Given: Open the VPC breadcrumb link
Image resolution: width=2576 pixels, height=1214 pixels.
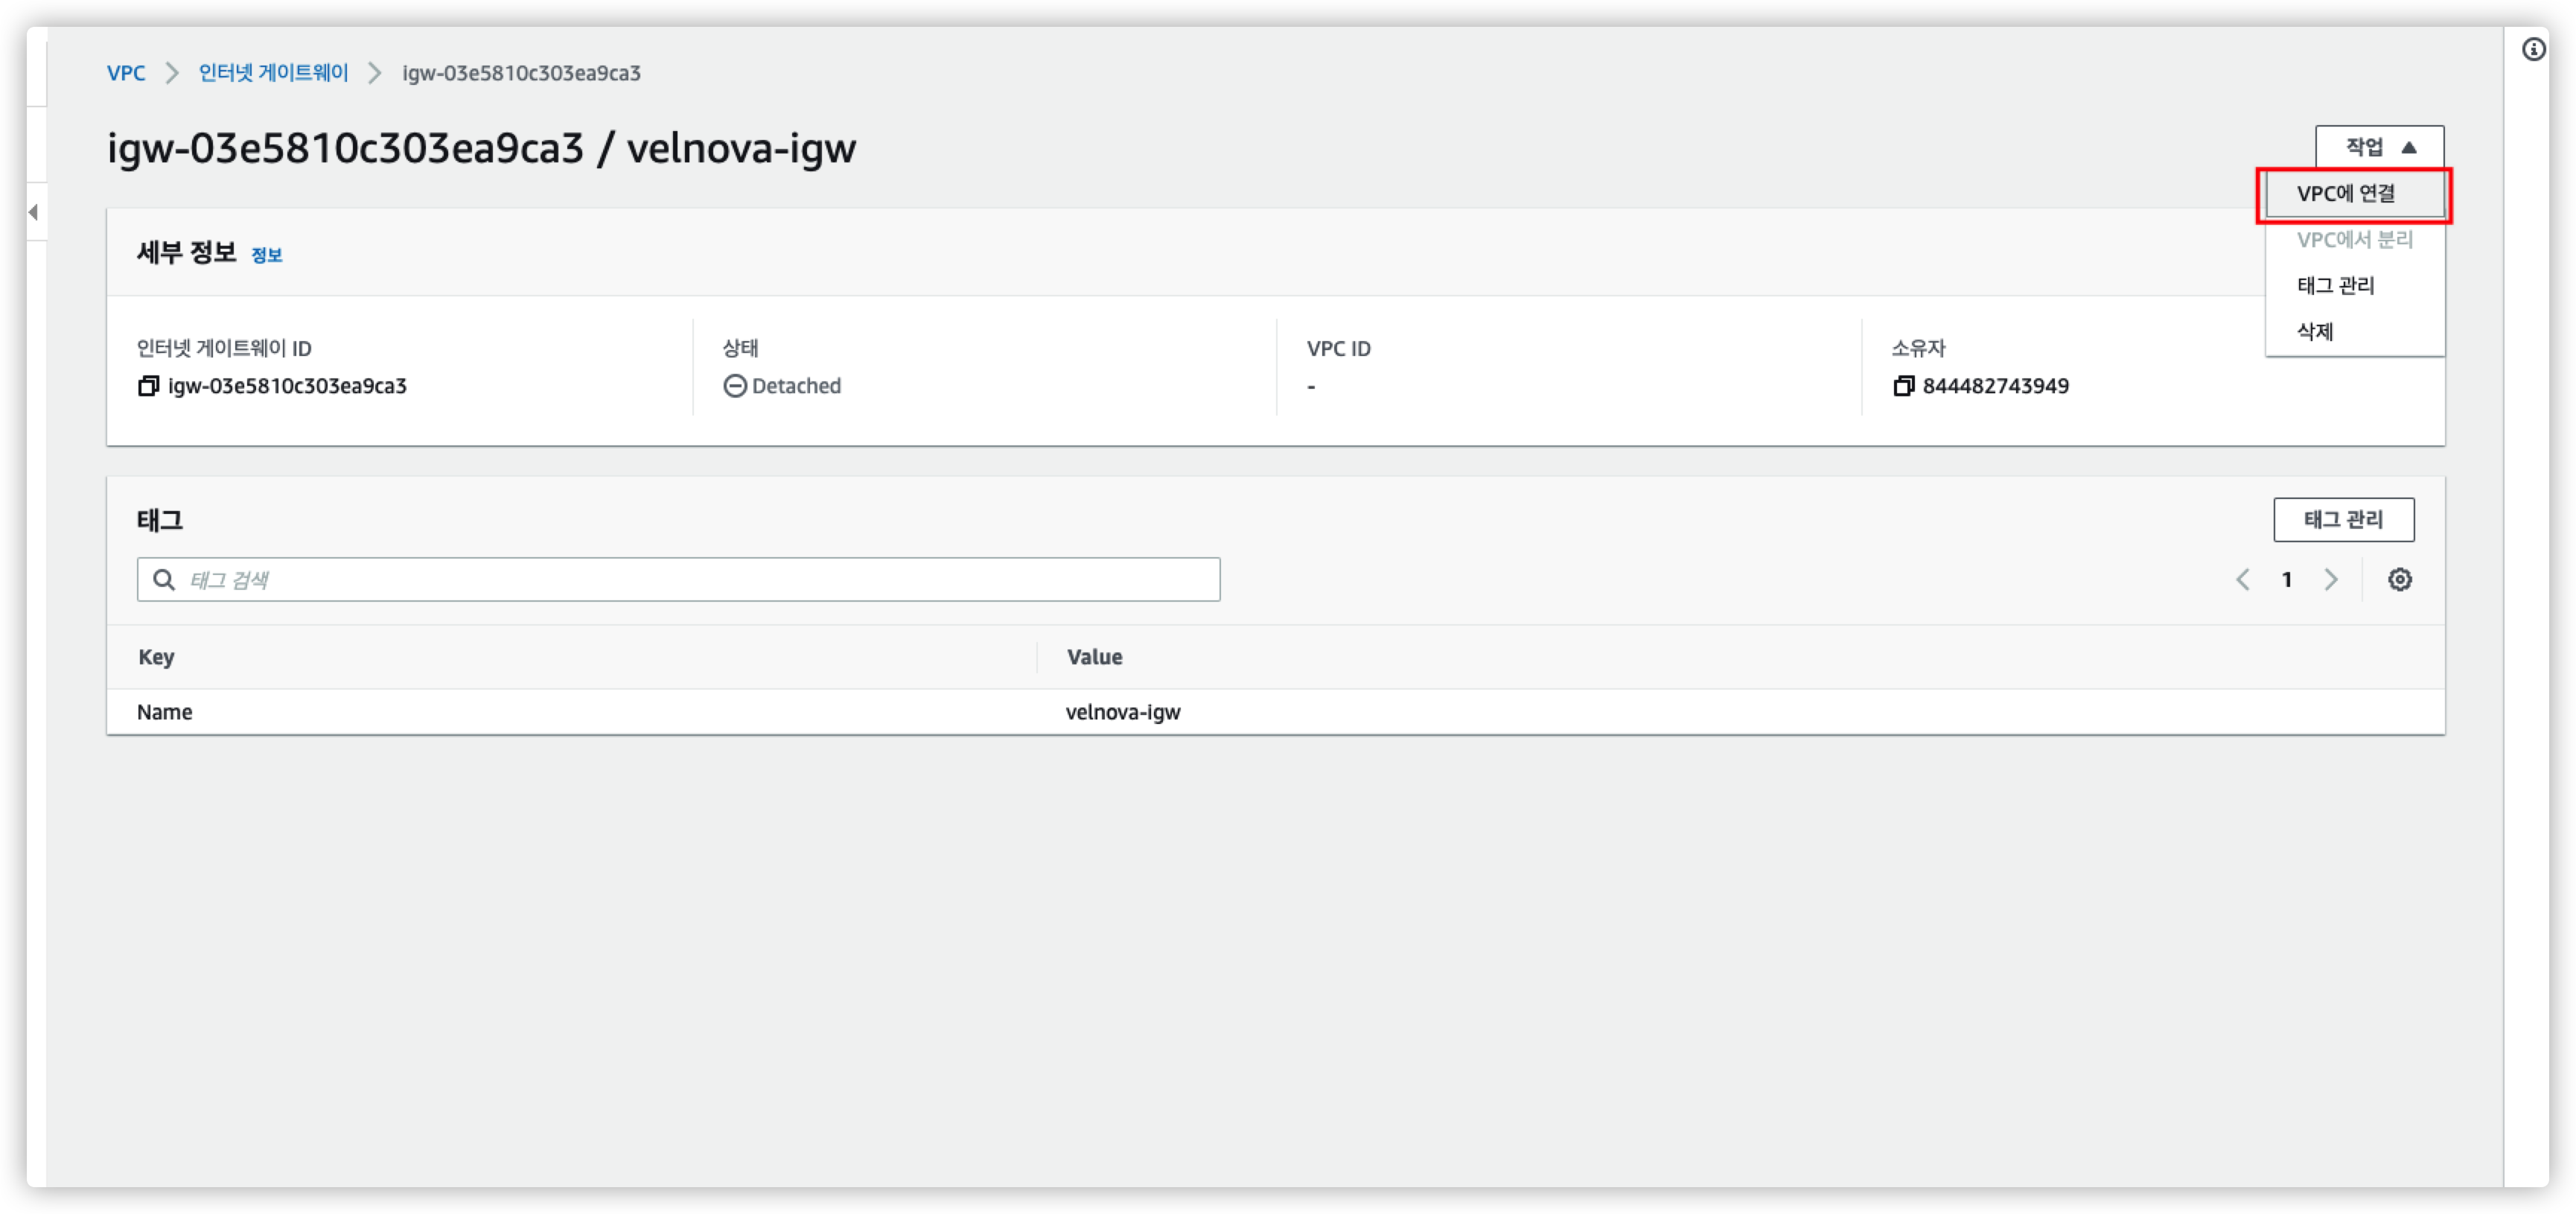Looking at the screenshot, I should click(126, 73).
